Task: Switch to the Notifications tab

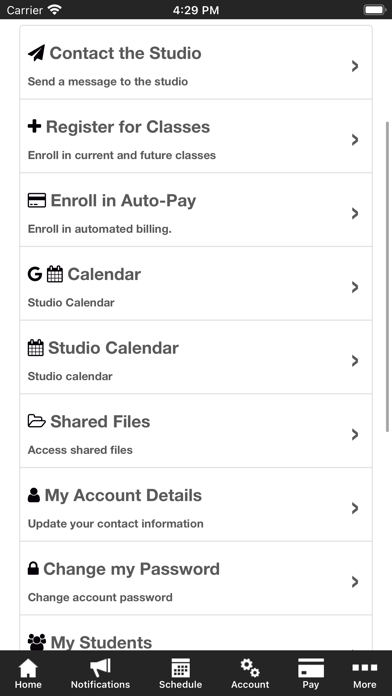Action: pos(100,674)
